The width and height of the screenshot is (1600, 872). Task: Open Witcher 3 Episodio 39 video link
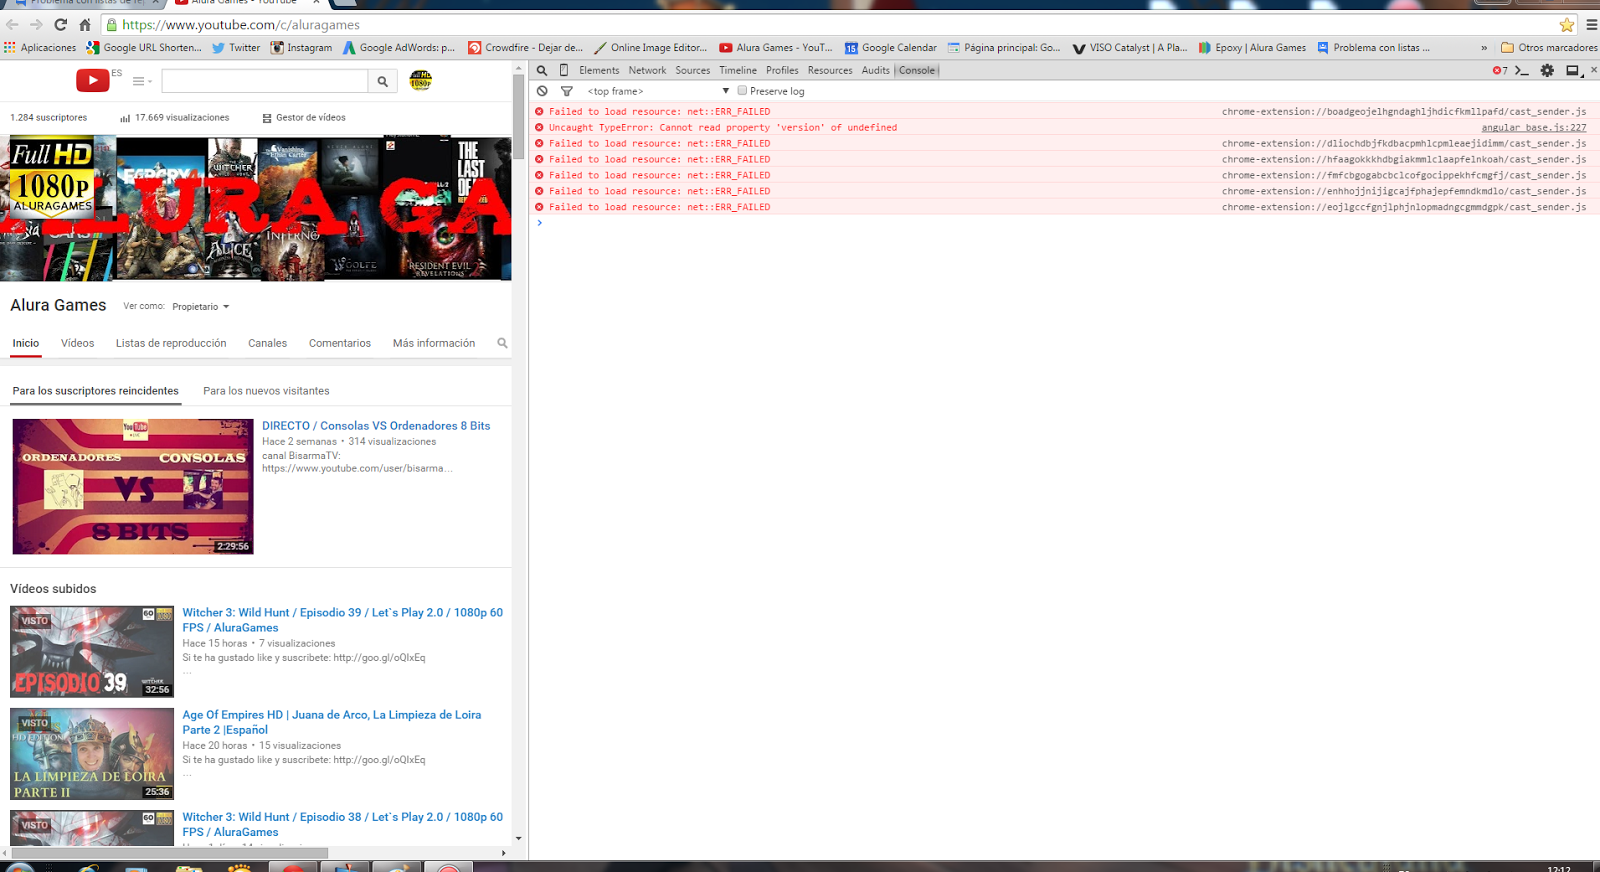tap(342, 620)
